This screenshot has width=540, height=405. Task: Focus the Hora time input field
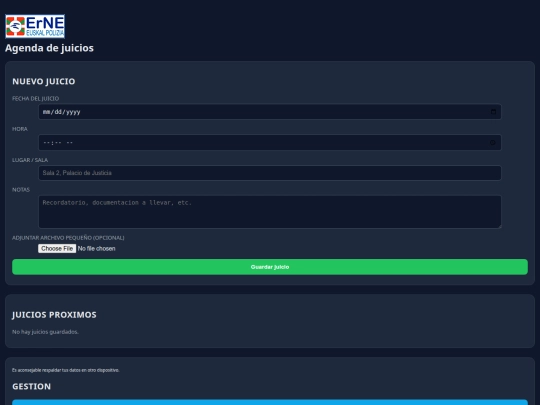(270, 143)
